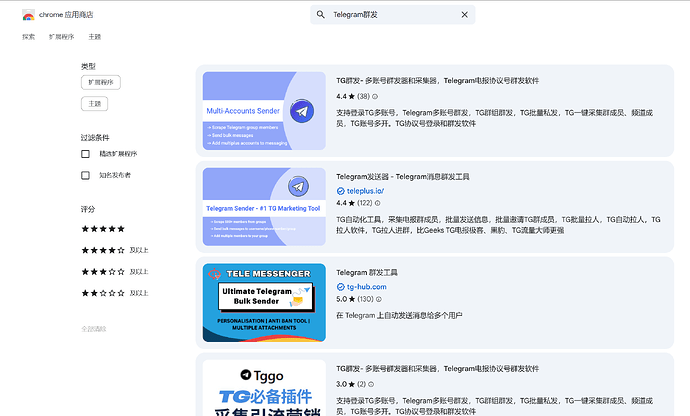Open the 探索 tab
The image size is (690, 416).
29,37
